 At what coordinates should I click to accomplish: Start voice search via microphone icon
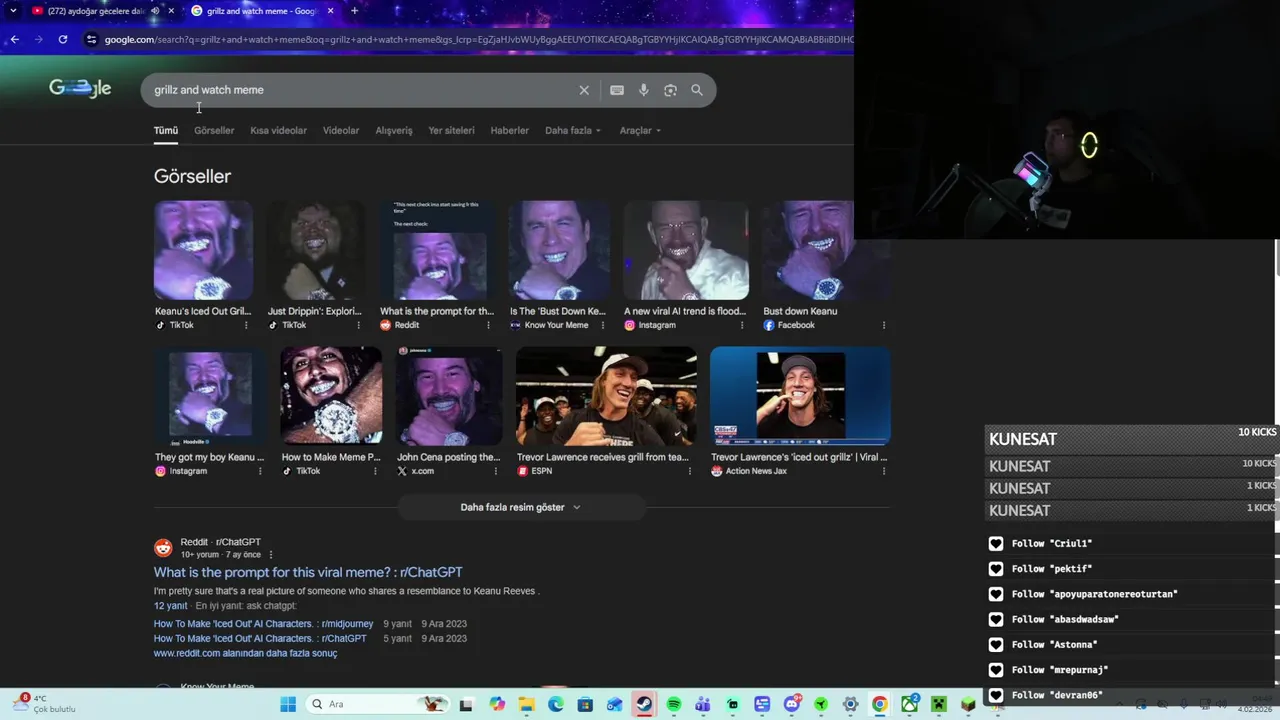[x=643, y=90]
